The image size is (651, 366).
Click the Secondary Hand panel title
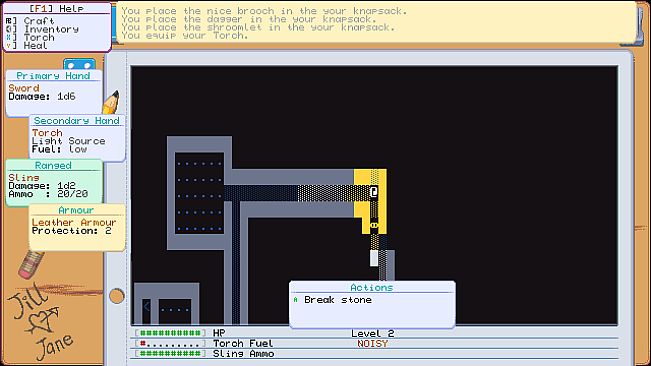(x=77, y=120)
